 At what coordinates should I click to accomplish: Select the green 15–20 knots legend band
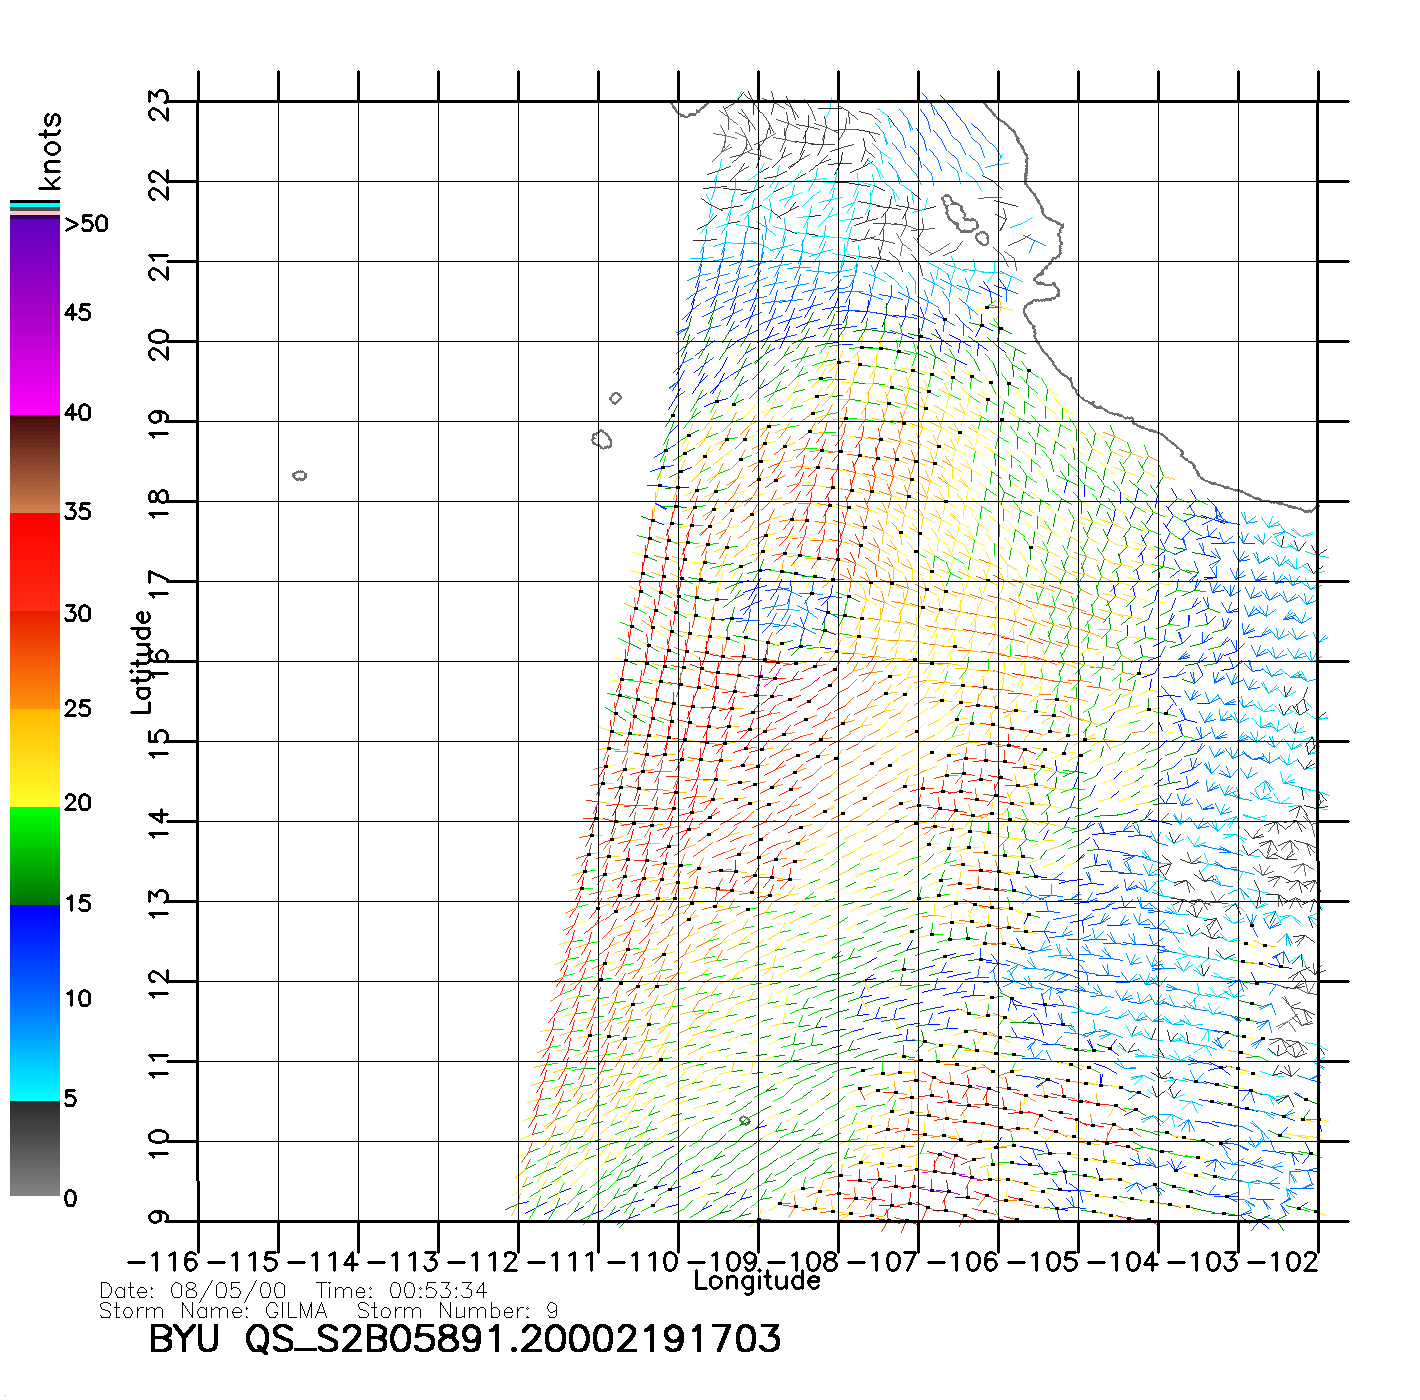tap(35, 855)
